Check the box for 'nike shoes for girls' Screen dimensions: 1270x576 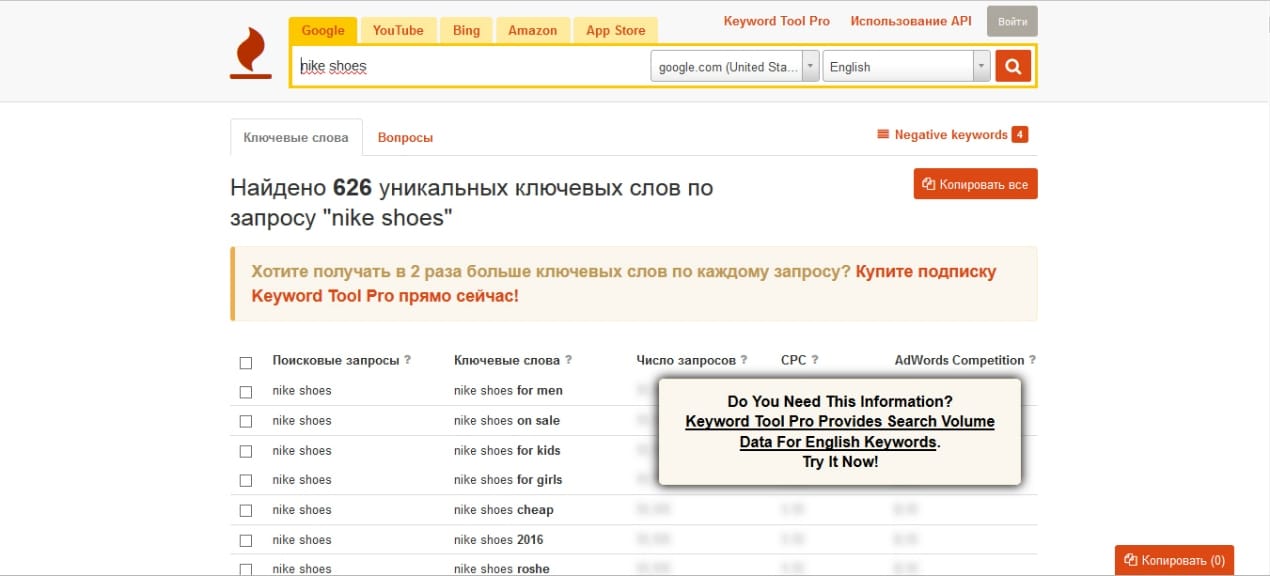[246, 481]
